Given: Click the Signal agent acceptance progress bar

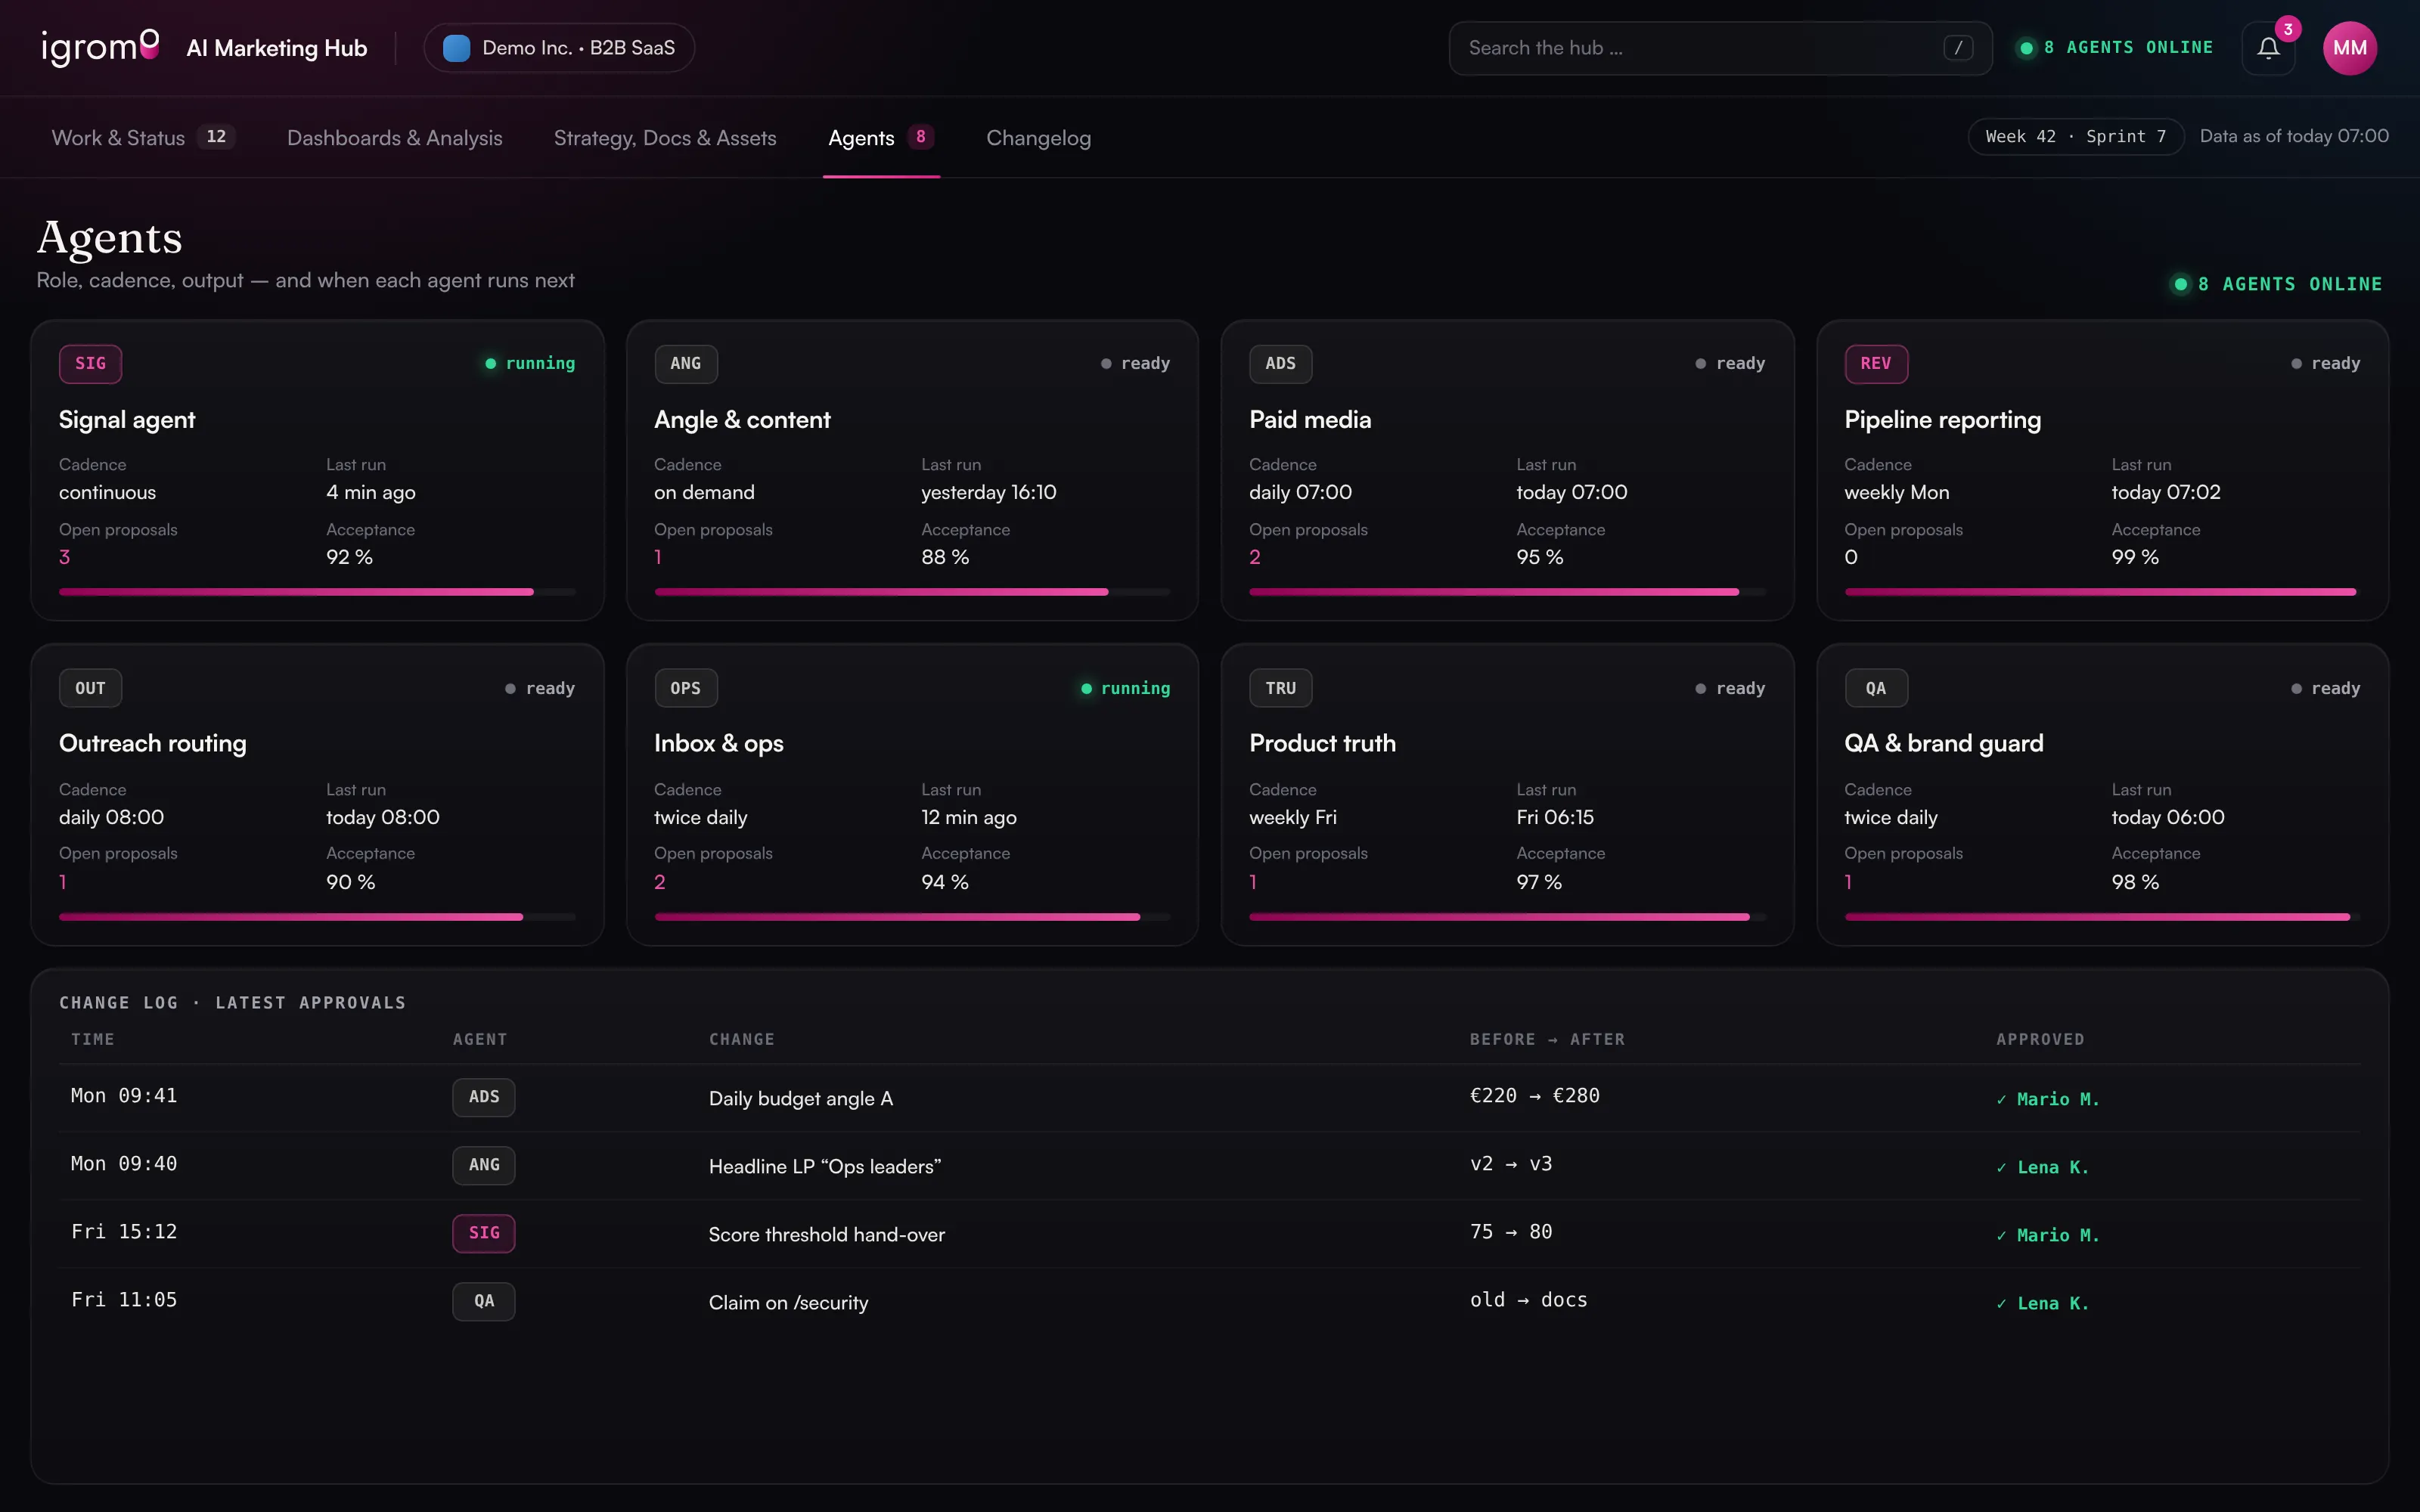Looking at the screenshot, I should pyautogui.click(x=317, y=592).
